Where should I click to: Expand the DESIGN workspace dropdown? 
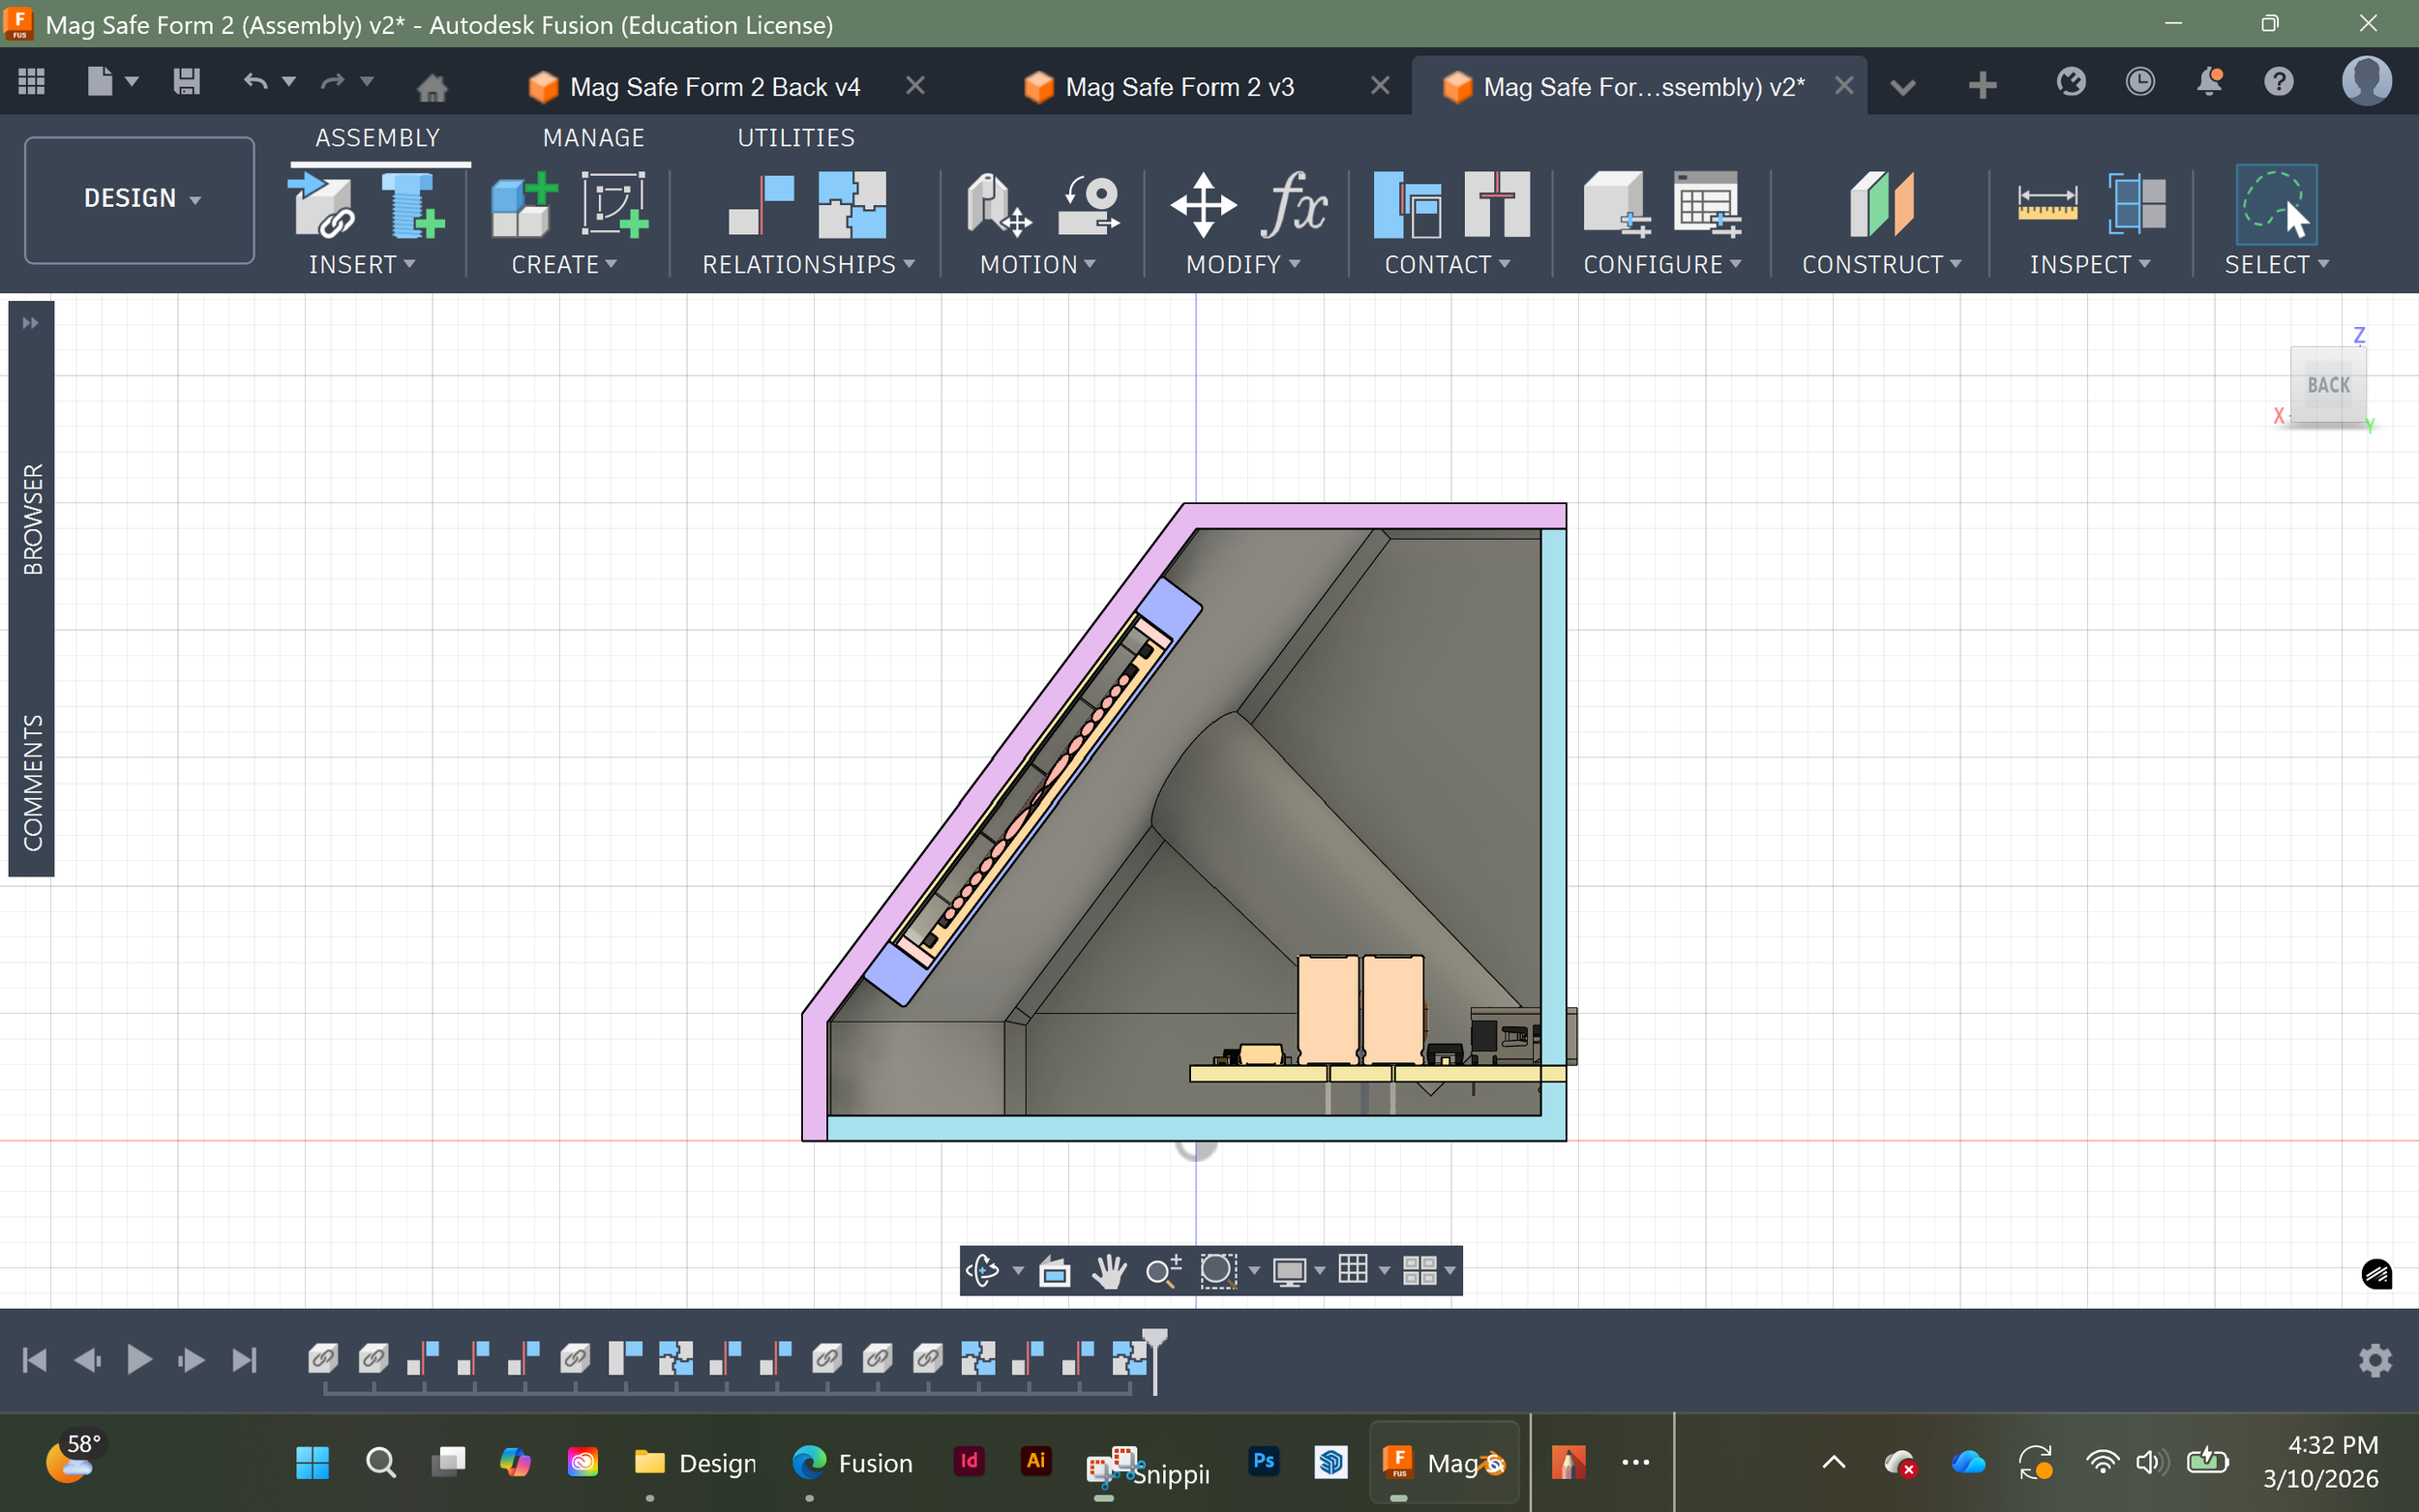[x=139, y=199]
